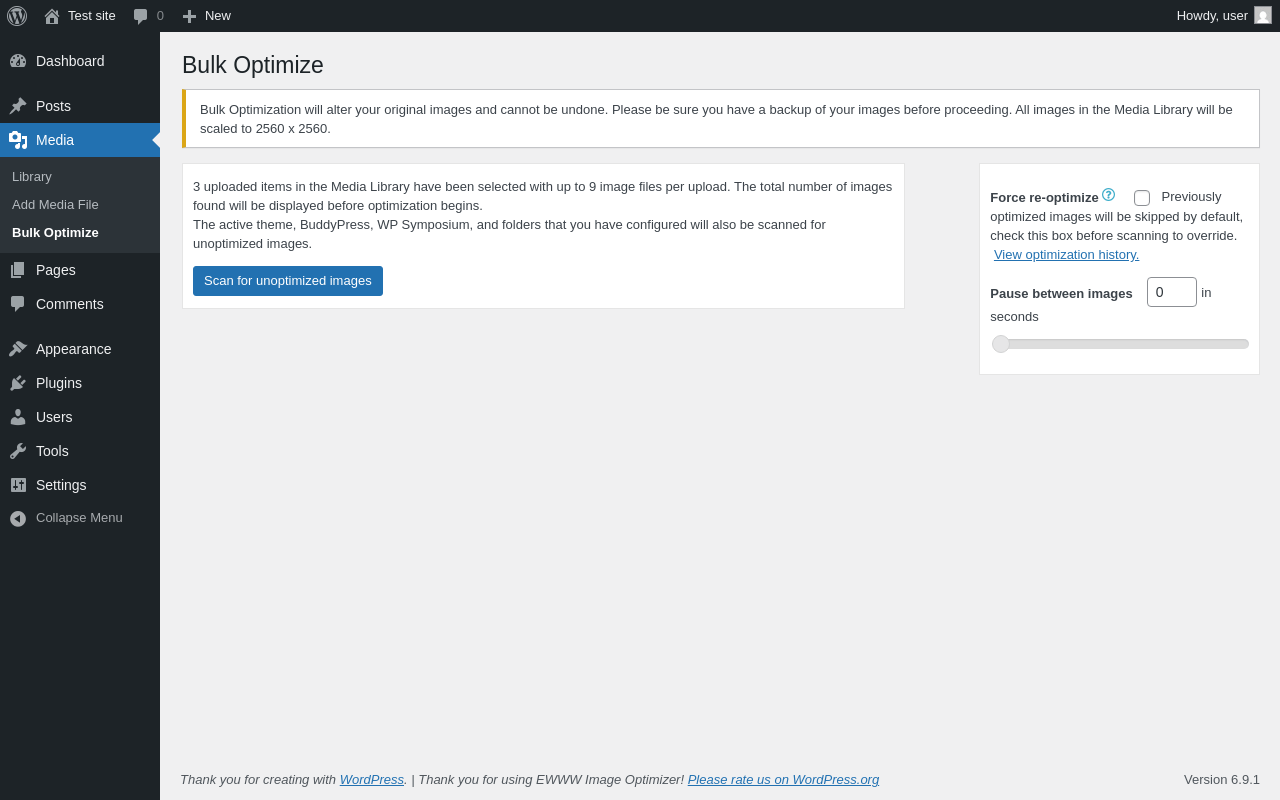1280x800 pixels.
Task: Open the user avatar in admin bar
Action: pyautogui.click(x=1263, y=16)
